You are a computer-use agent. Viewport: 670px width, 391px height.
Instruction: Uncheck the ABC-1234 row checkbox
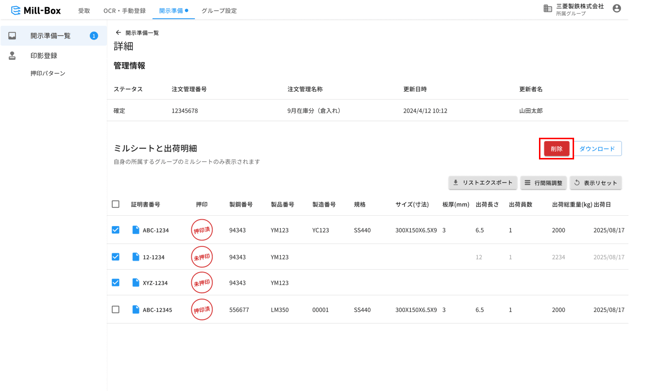pyautogui.click(x=115, y=230)
